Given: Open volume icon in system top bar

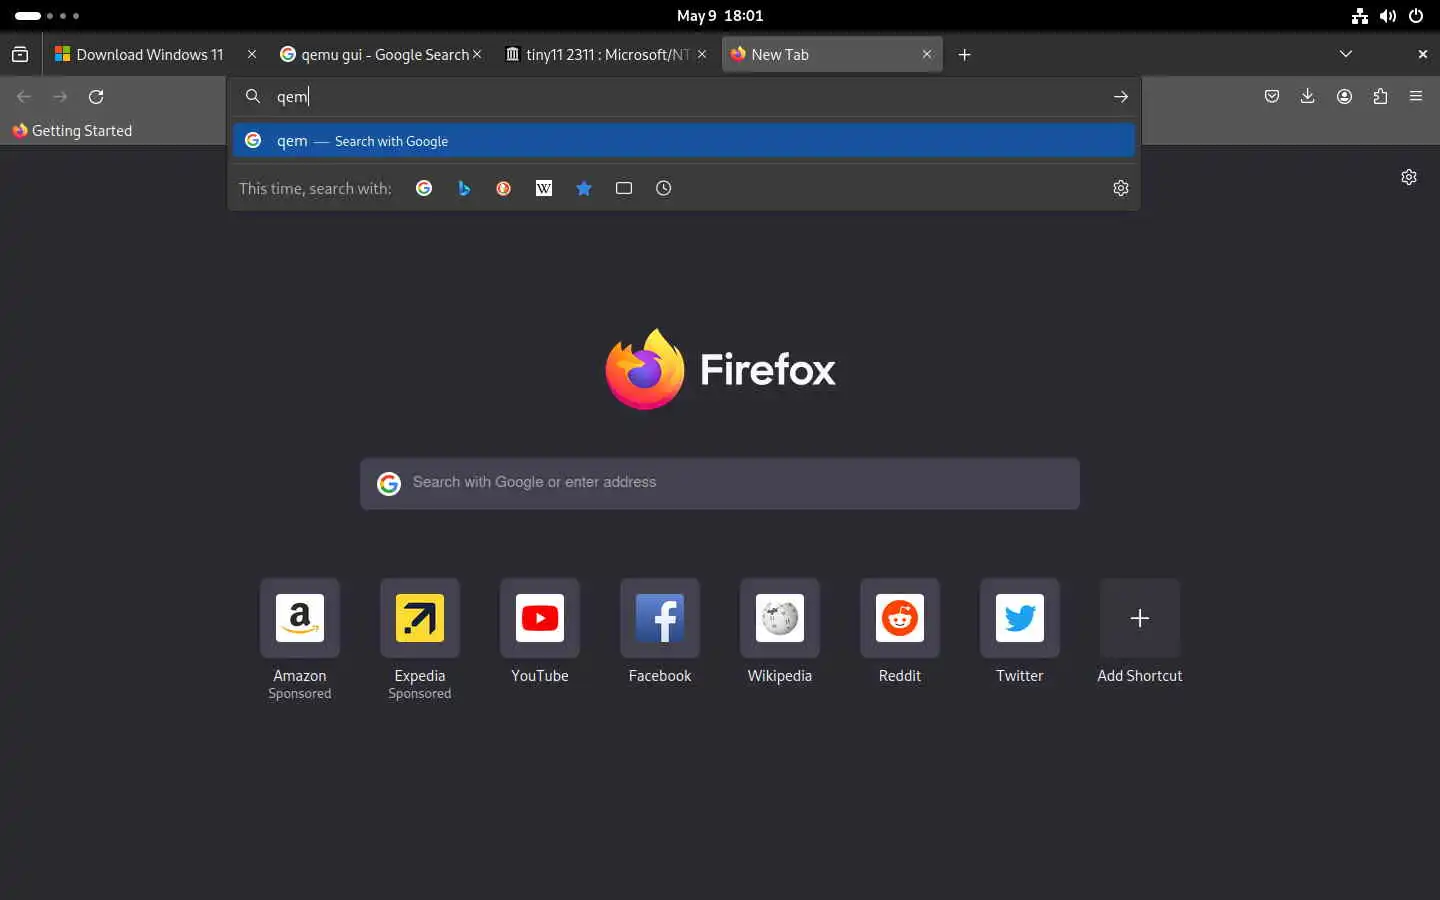Looking at the screenshot, I should point(1388,16).
